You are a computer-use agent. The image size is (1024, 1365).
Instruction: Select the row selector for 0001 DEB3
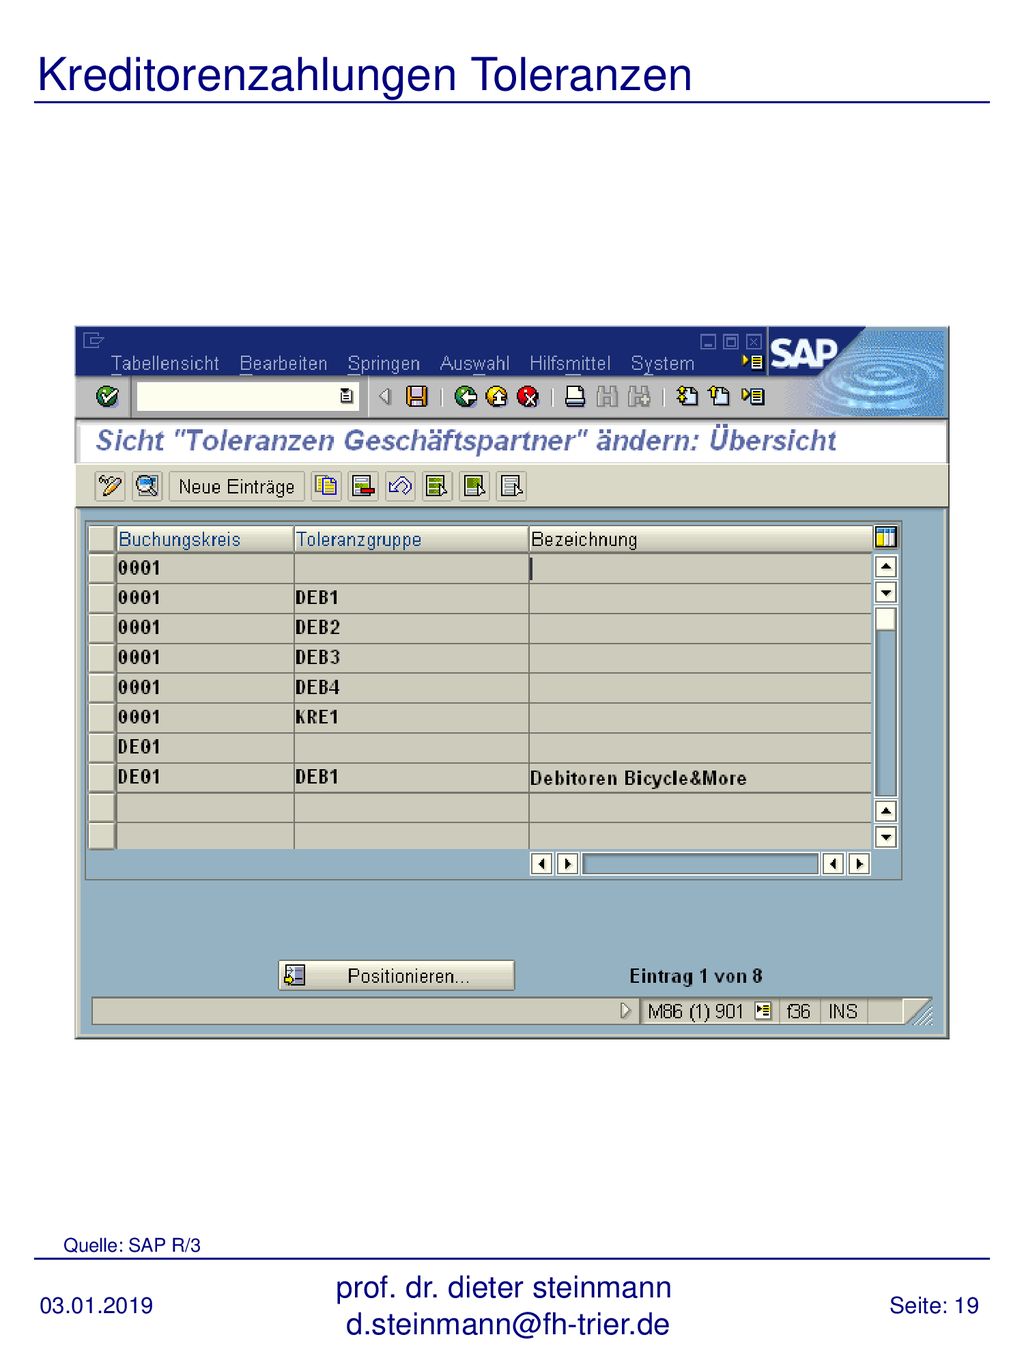102,658
